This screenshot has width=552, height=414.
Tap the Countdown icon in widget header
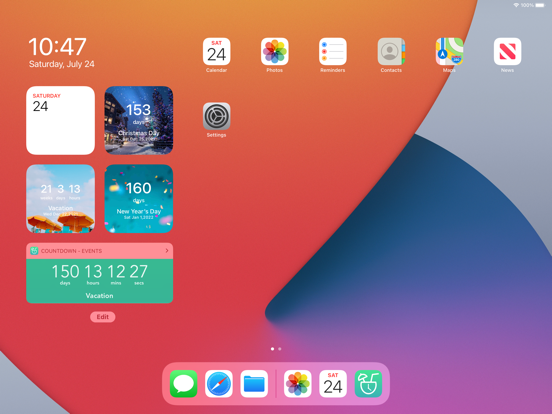(34, 251)
